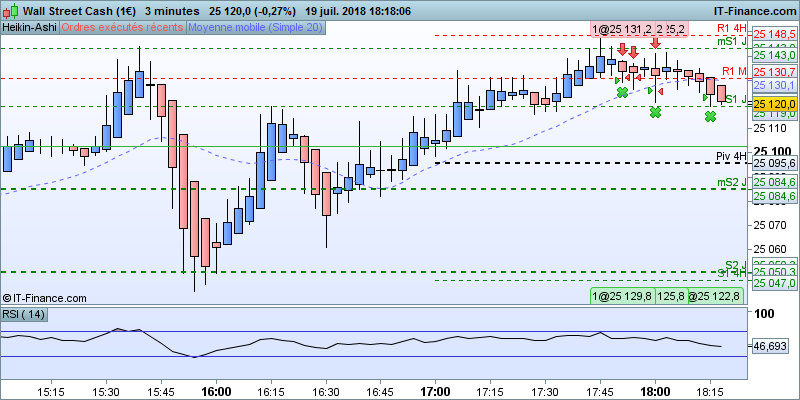800x400 pixels.
Task: Click the green X close marker at 18:00
Action: click(656, 112)
